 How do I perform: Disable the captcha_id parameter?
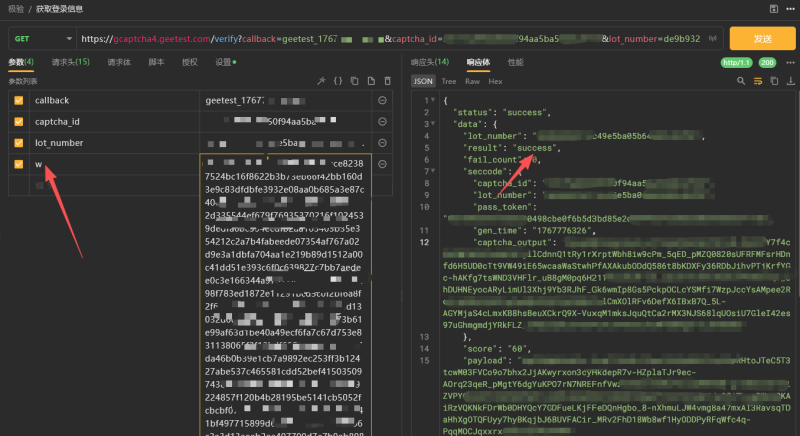point(18,122)
